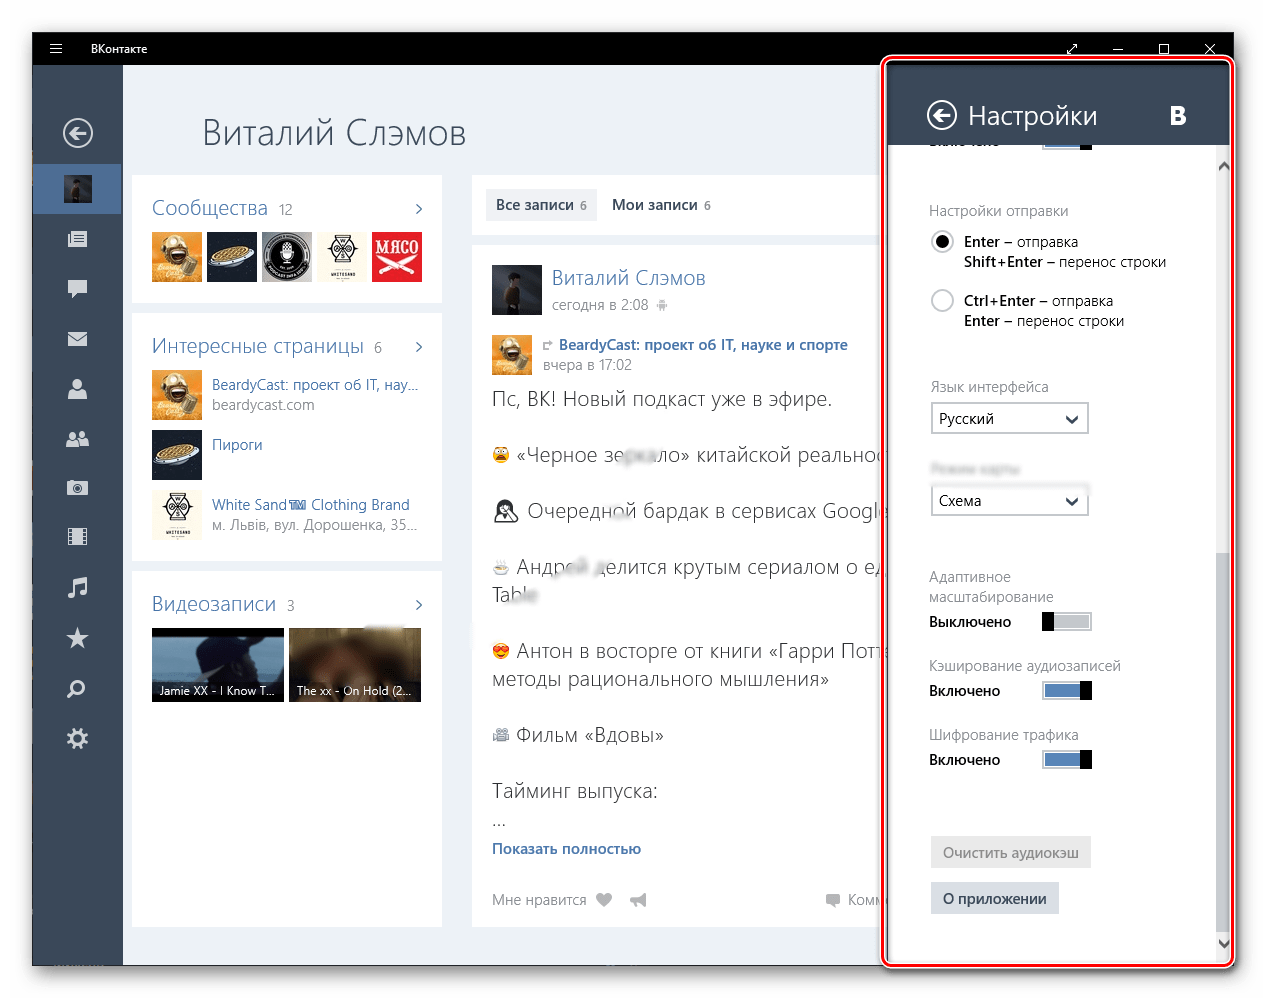Screen dimensions: 1266x998
Task: Open photos camera icon in sidebar
Action: point(77,488)
